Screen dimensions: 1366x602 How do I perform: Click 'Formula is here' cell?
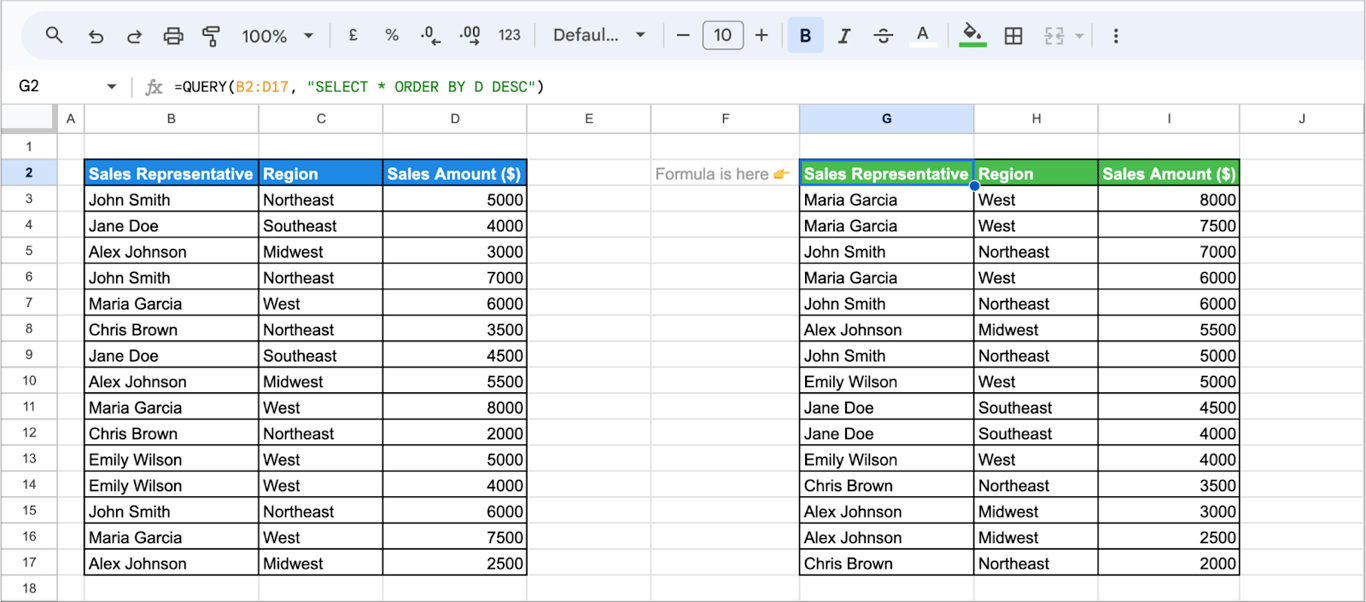click(725, 173)
